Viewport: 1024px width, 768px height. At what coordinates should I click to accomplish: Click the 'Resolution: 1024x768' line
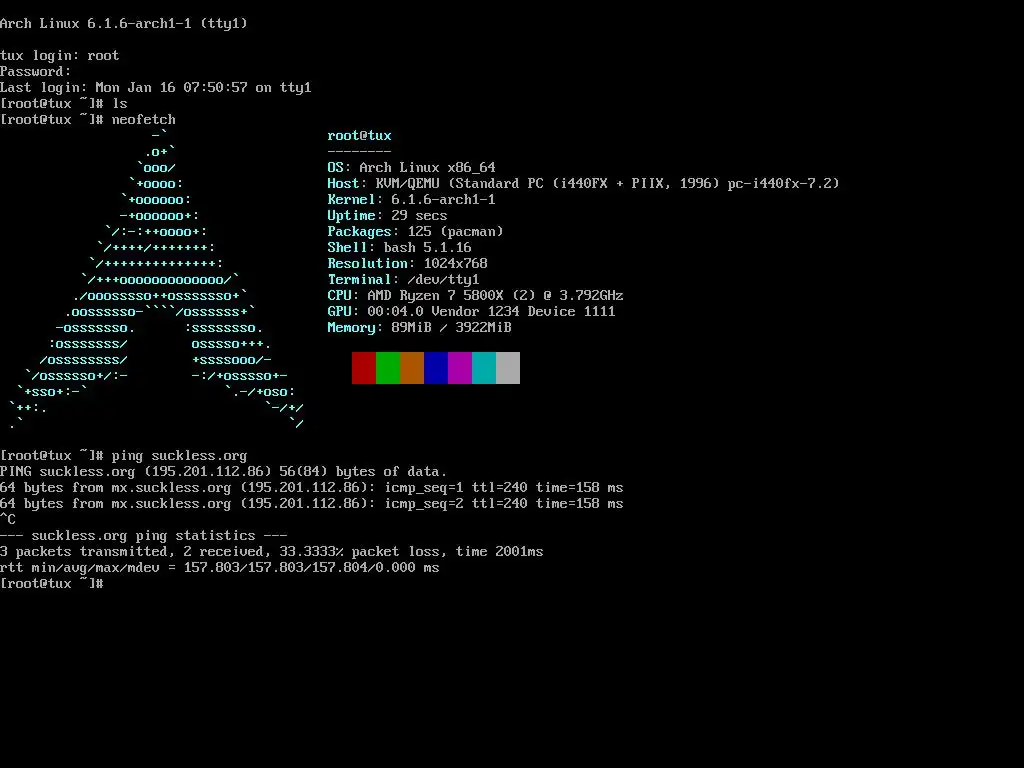point(408,263)
